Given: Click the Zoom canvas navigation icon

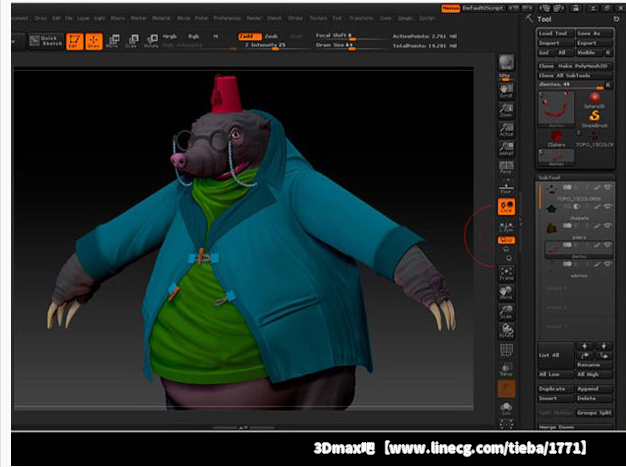Looking at the screenshot, I should tap(506, 111).
